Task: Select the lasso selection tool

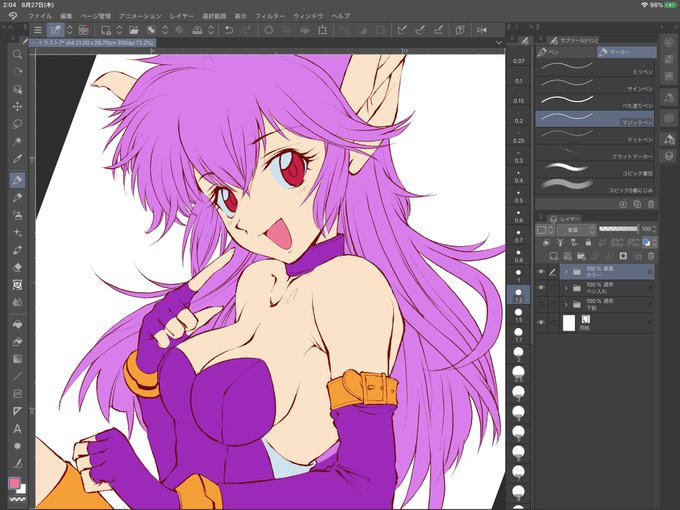Action: [17, 124]
